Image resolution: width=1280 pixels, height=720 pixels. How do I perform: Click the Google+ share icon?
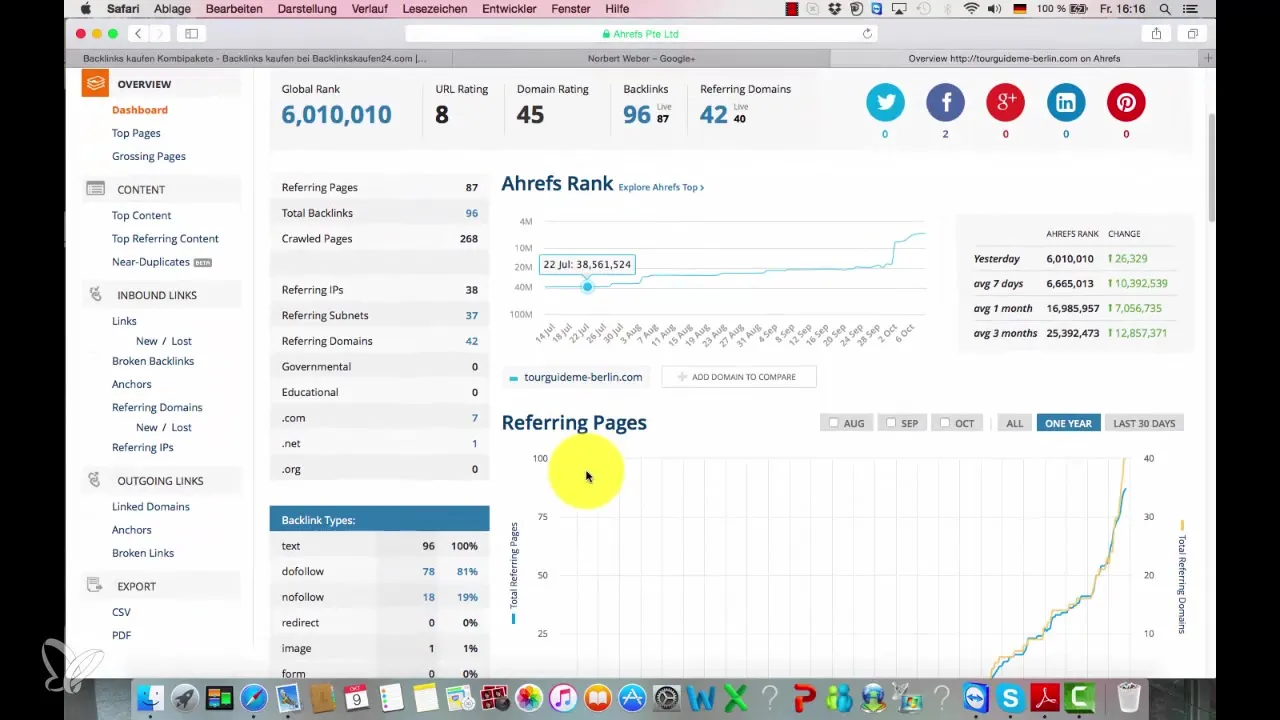coord(1005,102)
